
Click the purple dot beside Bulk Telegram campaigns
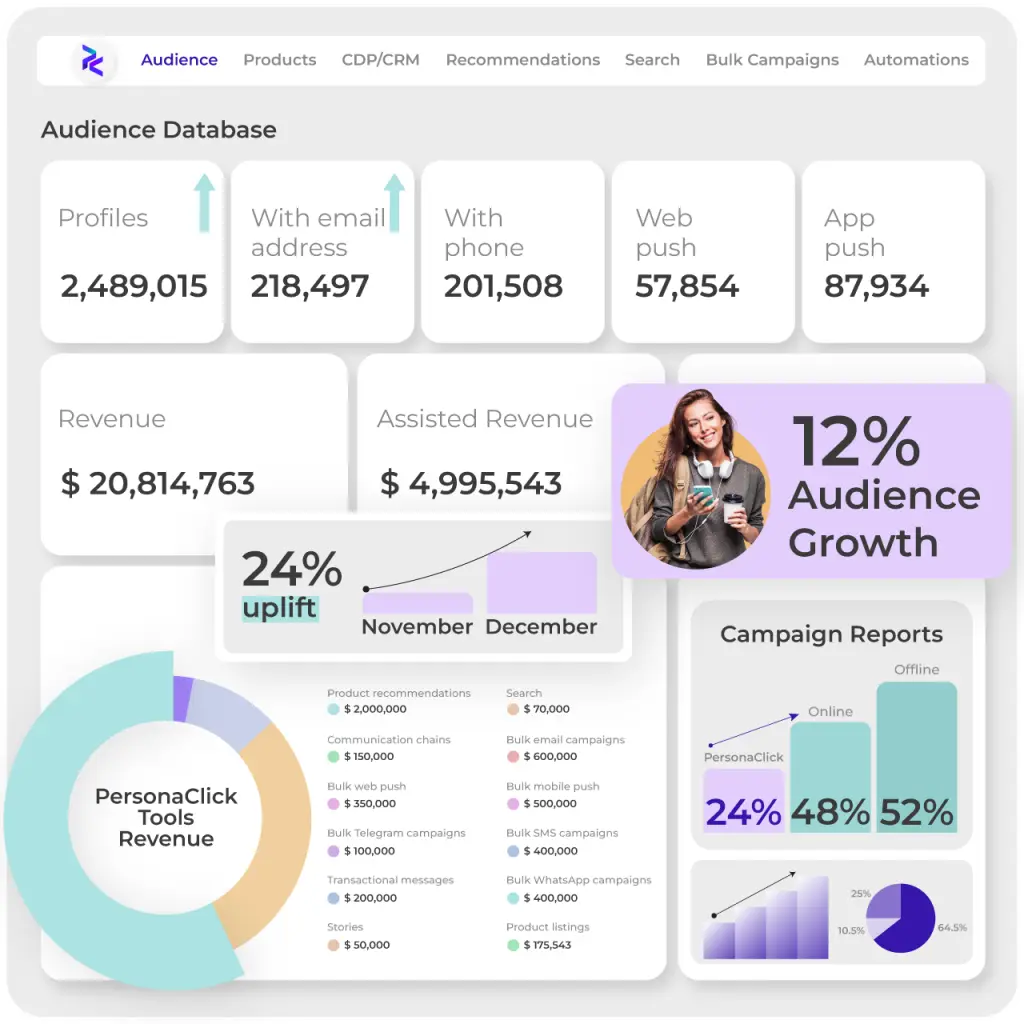(333, 849)
